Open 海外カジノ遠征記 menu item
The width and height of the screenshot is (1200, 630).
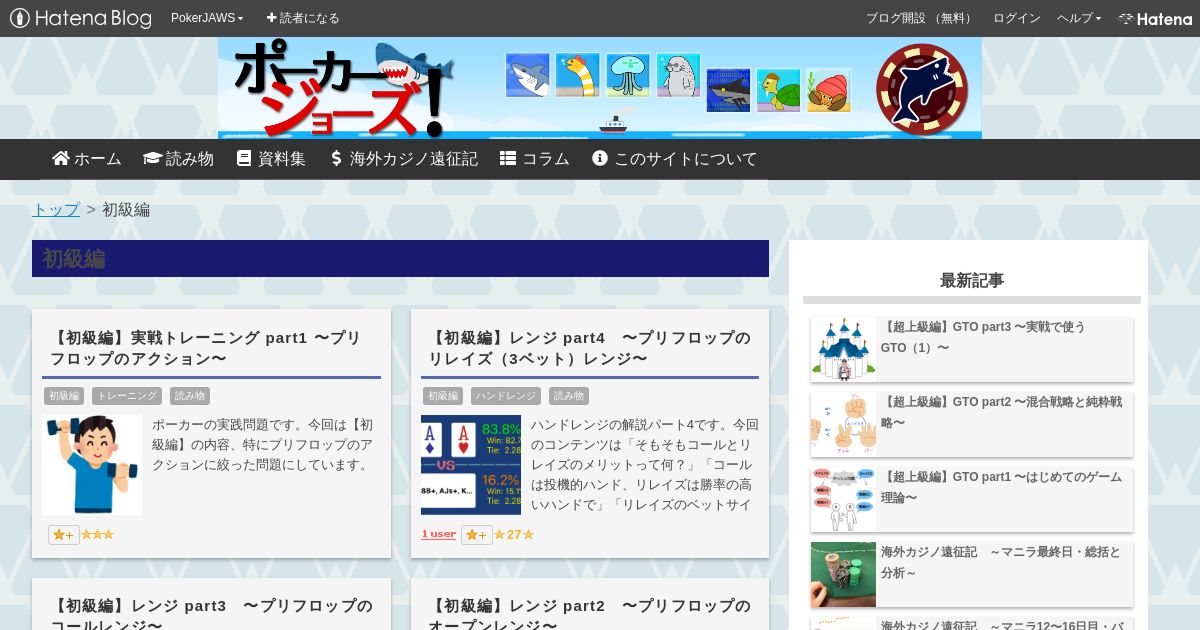404,159
